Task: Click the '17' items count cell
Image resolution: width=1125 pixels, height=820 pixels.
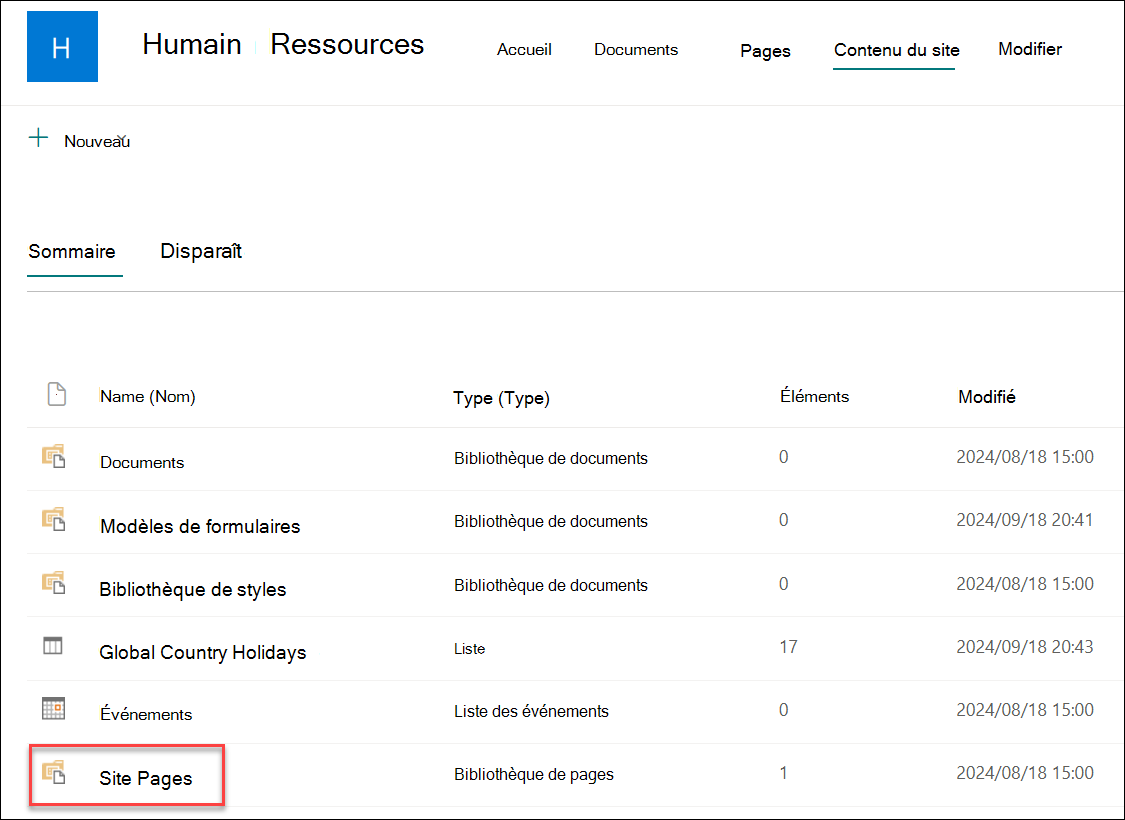Action: click(789, 647)
